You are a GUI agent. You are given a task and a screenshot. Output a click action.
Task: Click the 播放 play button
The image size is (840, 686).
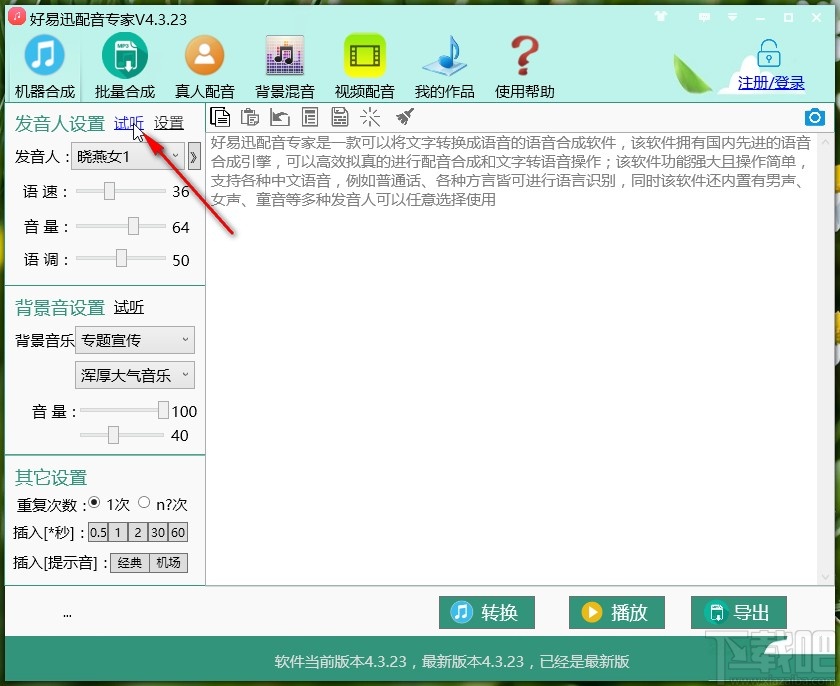(617, 612)
